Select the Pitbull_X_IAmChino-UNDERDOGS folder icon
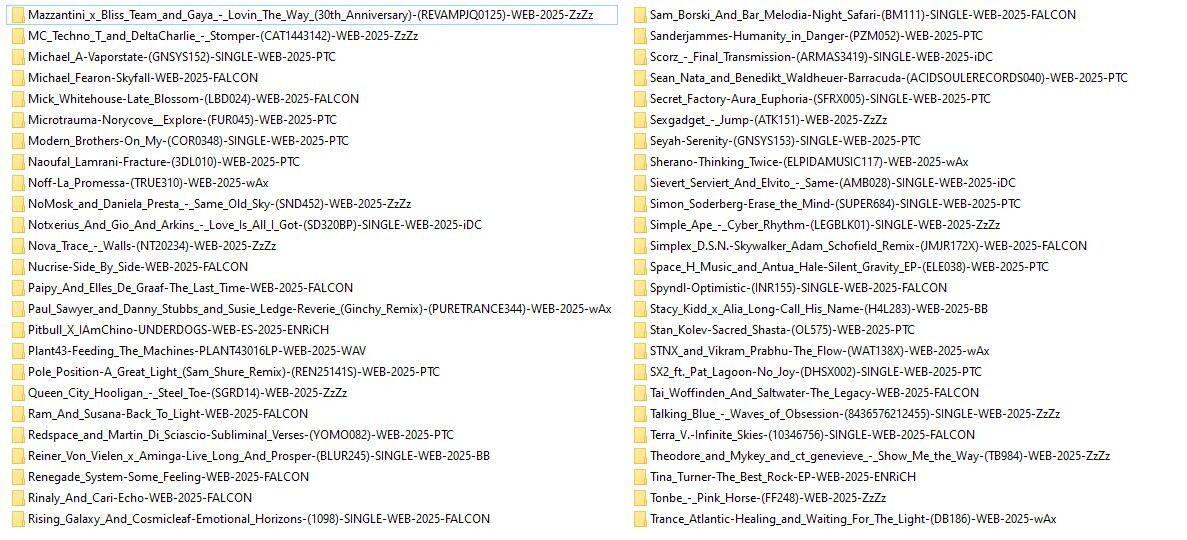This screenshot has width=1187, height=540. tap(17, 329)
